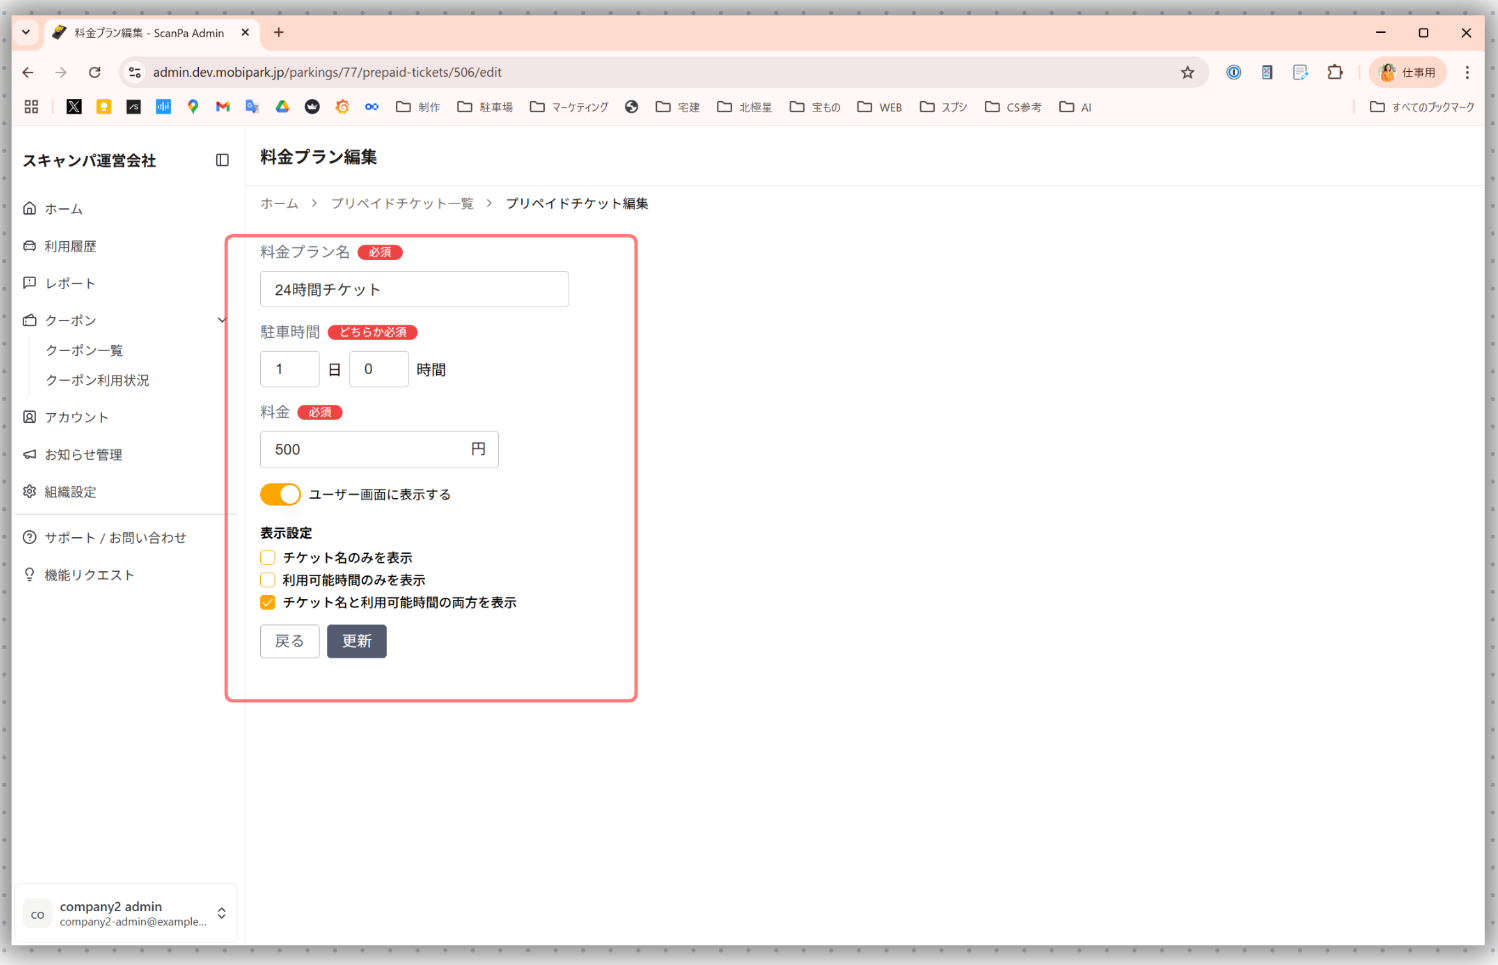The height and width of the screenshot is (965, 1498).
Task: Reload the page using the refresh icon
Action: pyautogui.click(x=94, y=72)
